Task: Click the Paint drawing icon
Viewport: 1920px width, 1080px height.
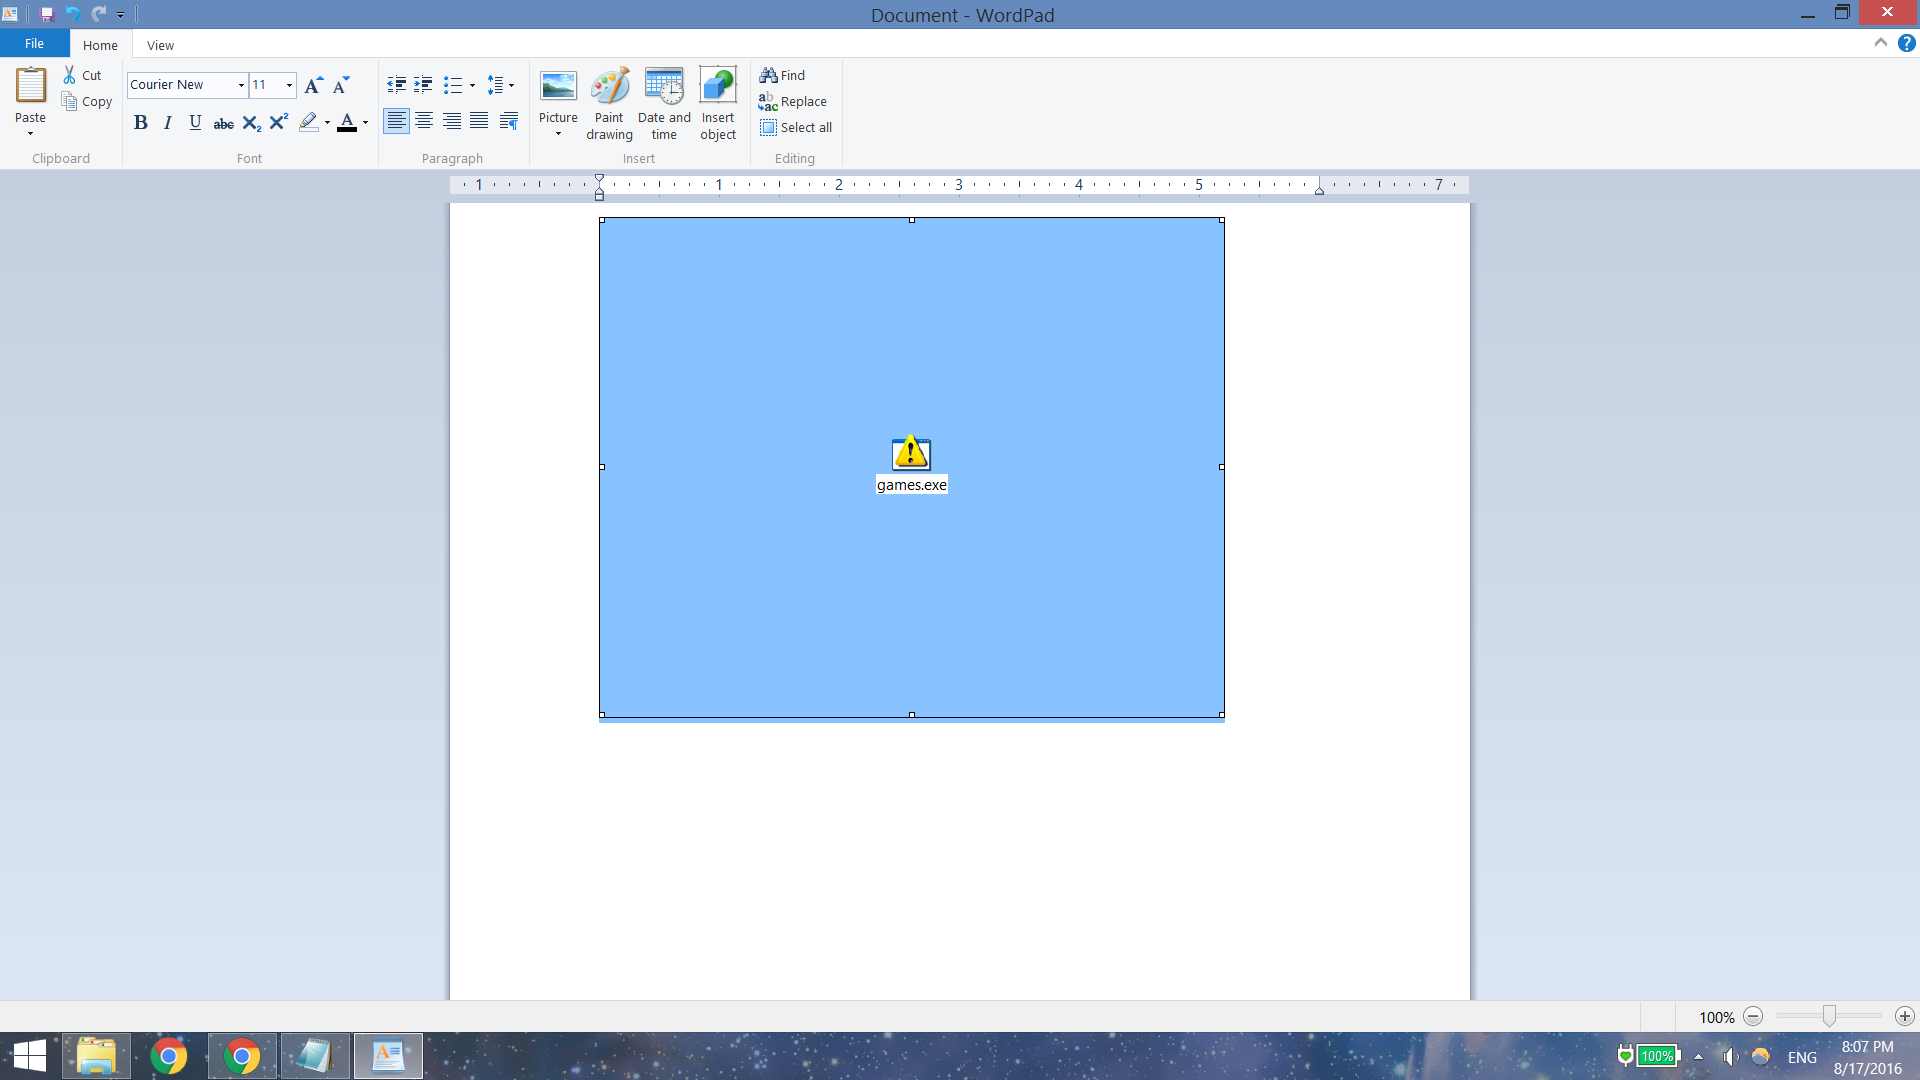Action: pyautogui.click(x=609, y=103)
